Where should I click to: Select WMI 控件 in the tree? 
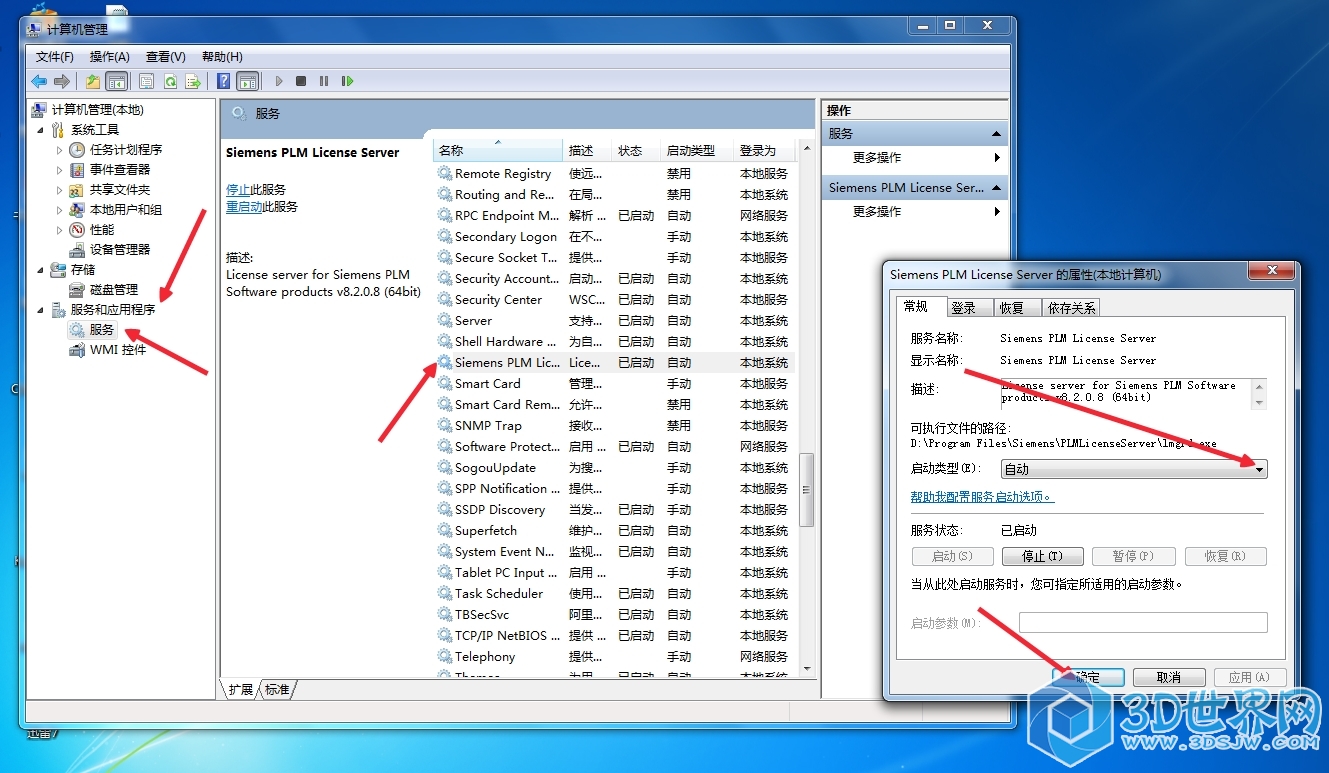(x=118, y=350)
